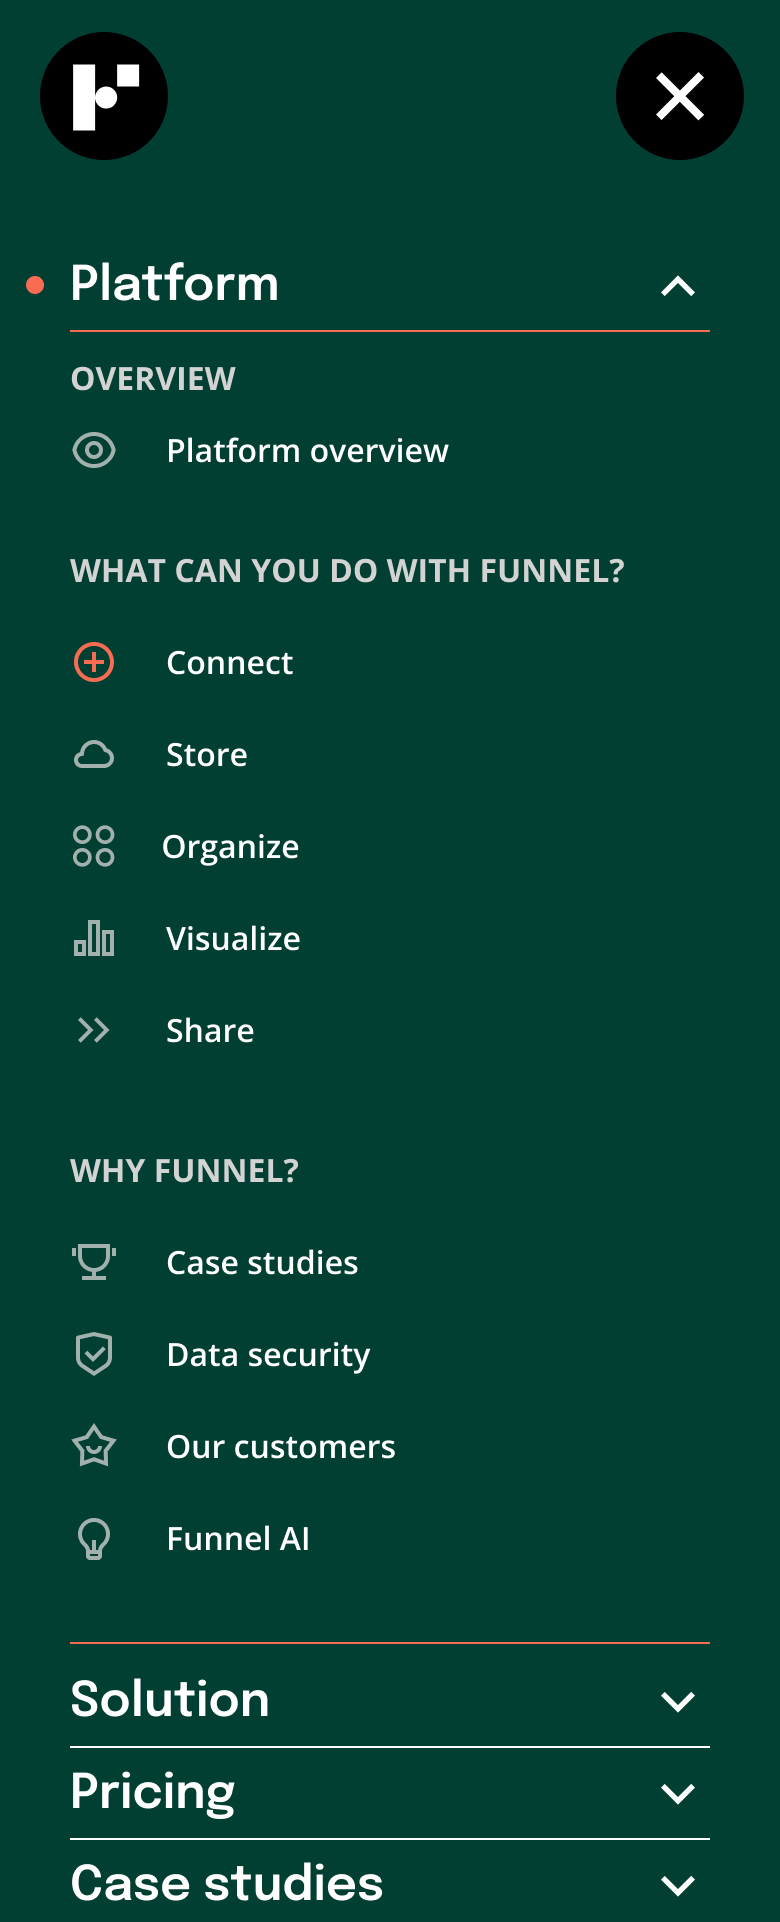Select the Solution menu heading
780x1922 pixels.
(x=170, y=1699)
